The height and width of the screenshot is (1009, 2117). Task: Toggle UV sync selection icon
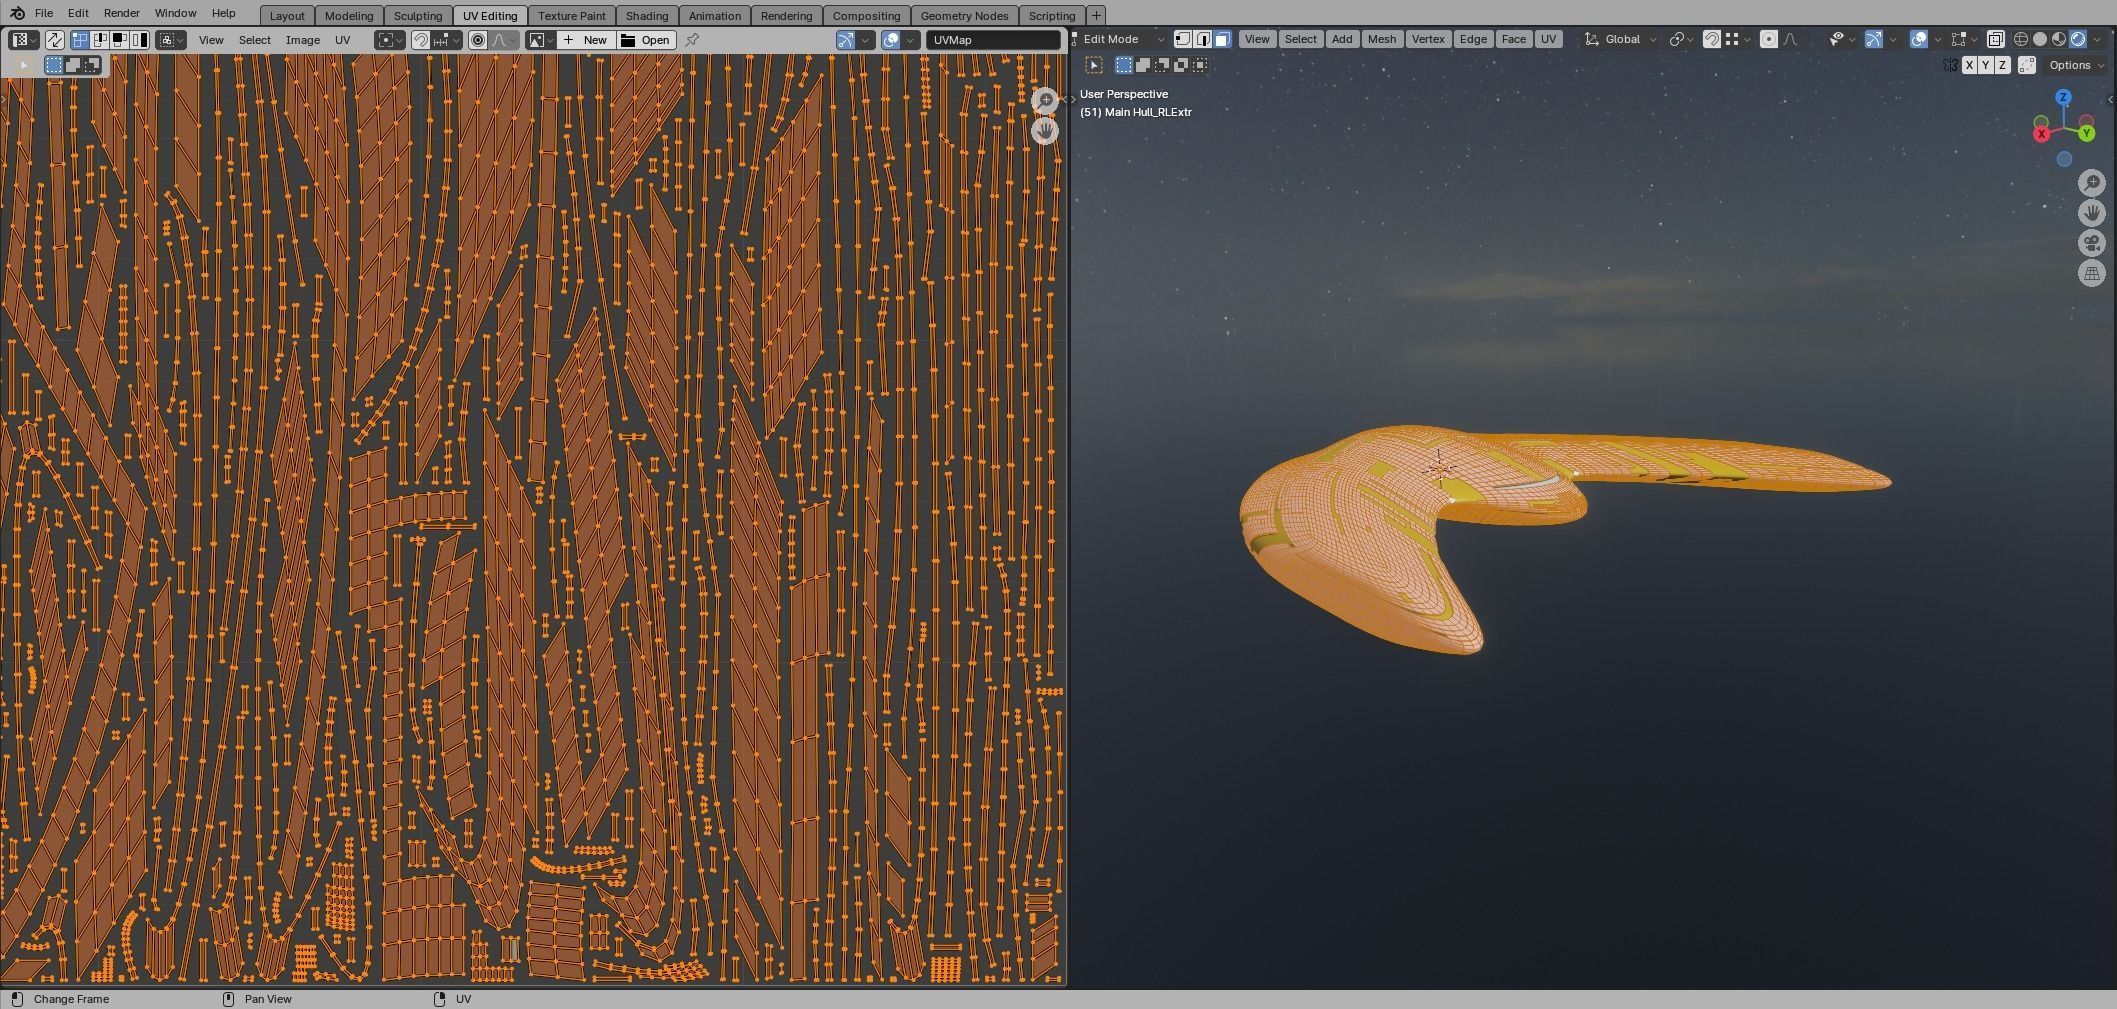tap(55, 40)
